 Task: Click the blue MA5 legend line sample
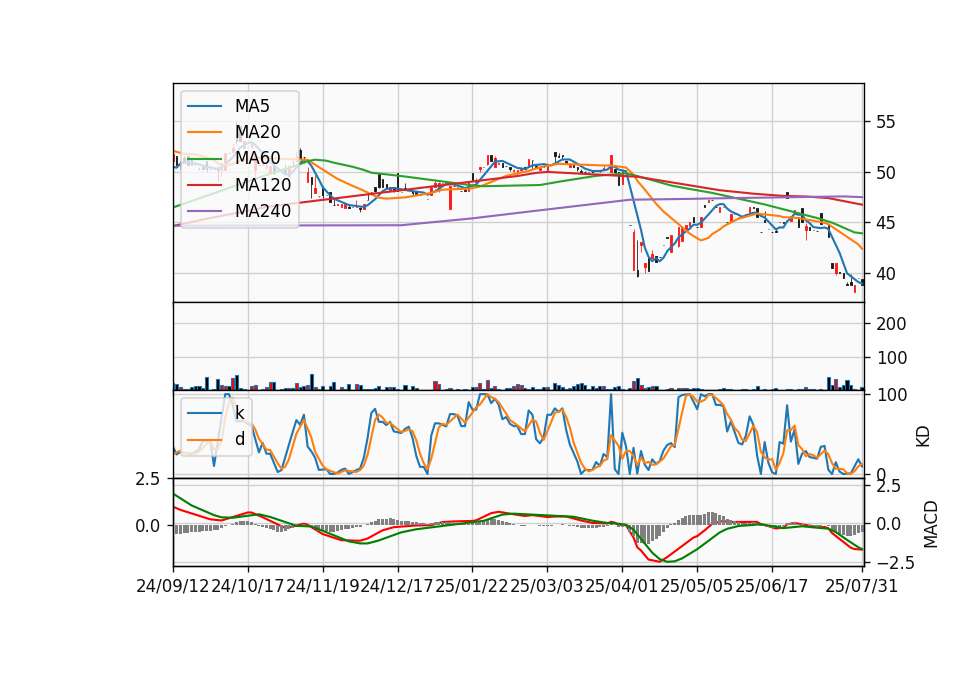204,106
